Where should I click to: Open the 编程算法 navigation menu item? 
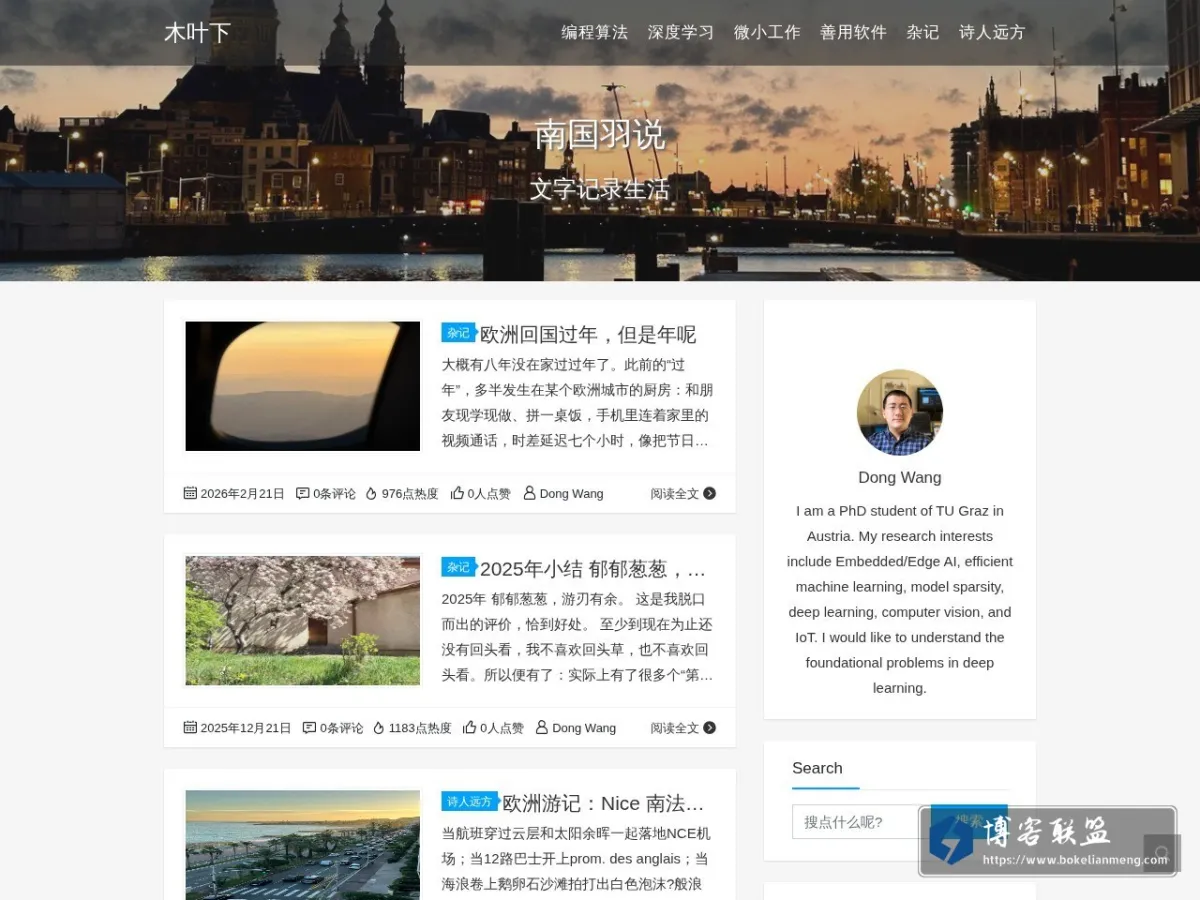594,32
